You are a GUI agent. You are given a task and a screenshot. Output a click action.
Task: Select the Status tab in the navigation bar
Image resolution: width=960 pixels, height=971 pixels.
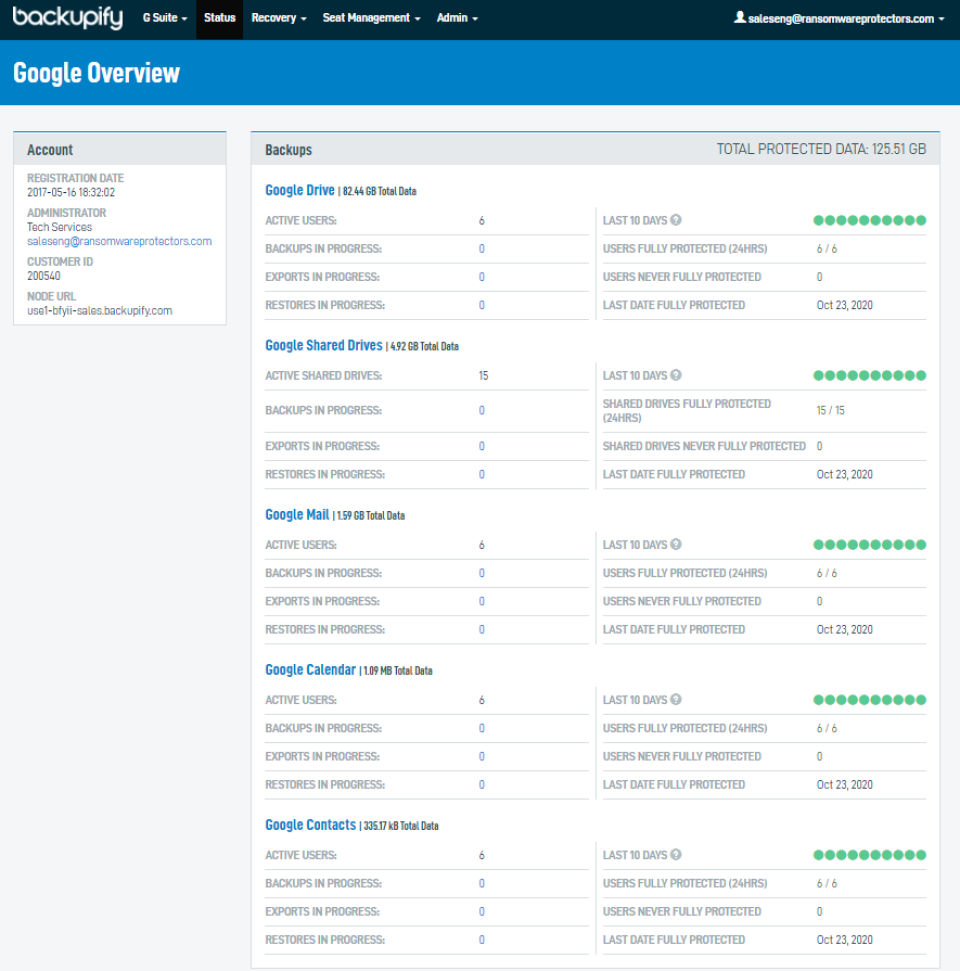click(219, 17)
